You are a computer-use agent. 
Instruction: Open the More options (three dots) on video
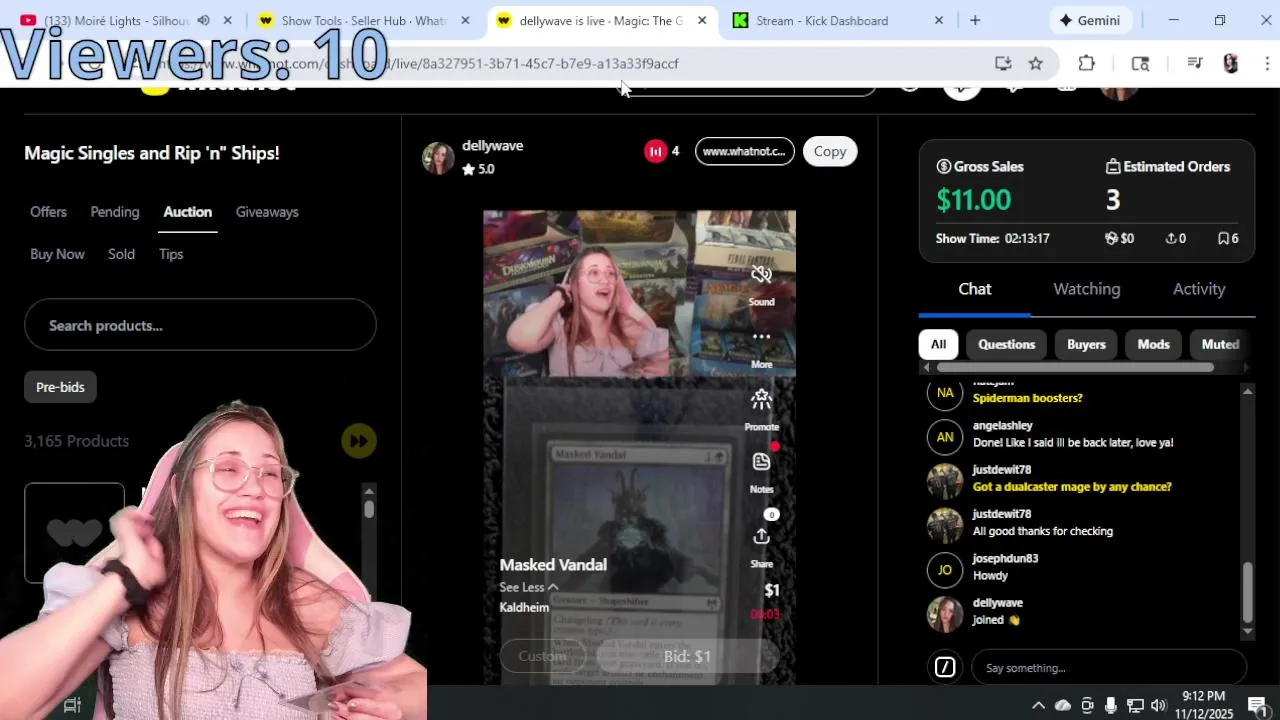[761, 338]
